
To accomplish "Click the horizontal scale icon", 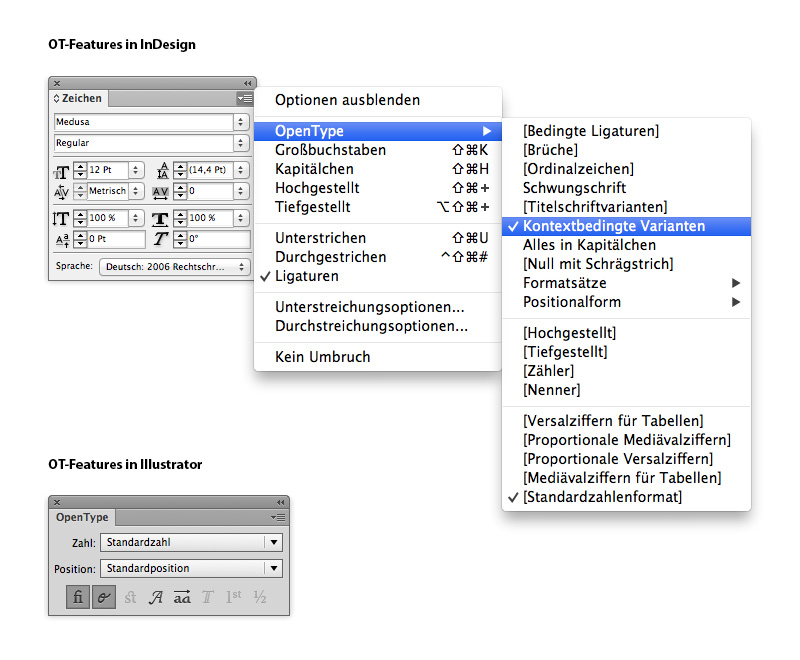I will coord(160,219).
